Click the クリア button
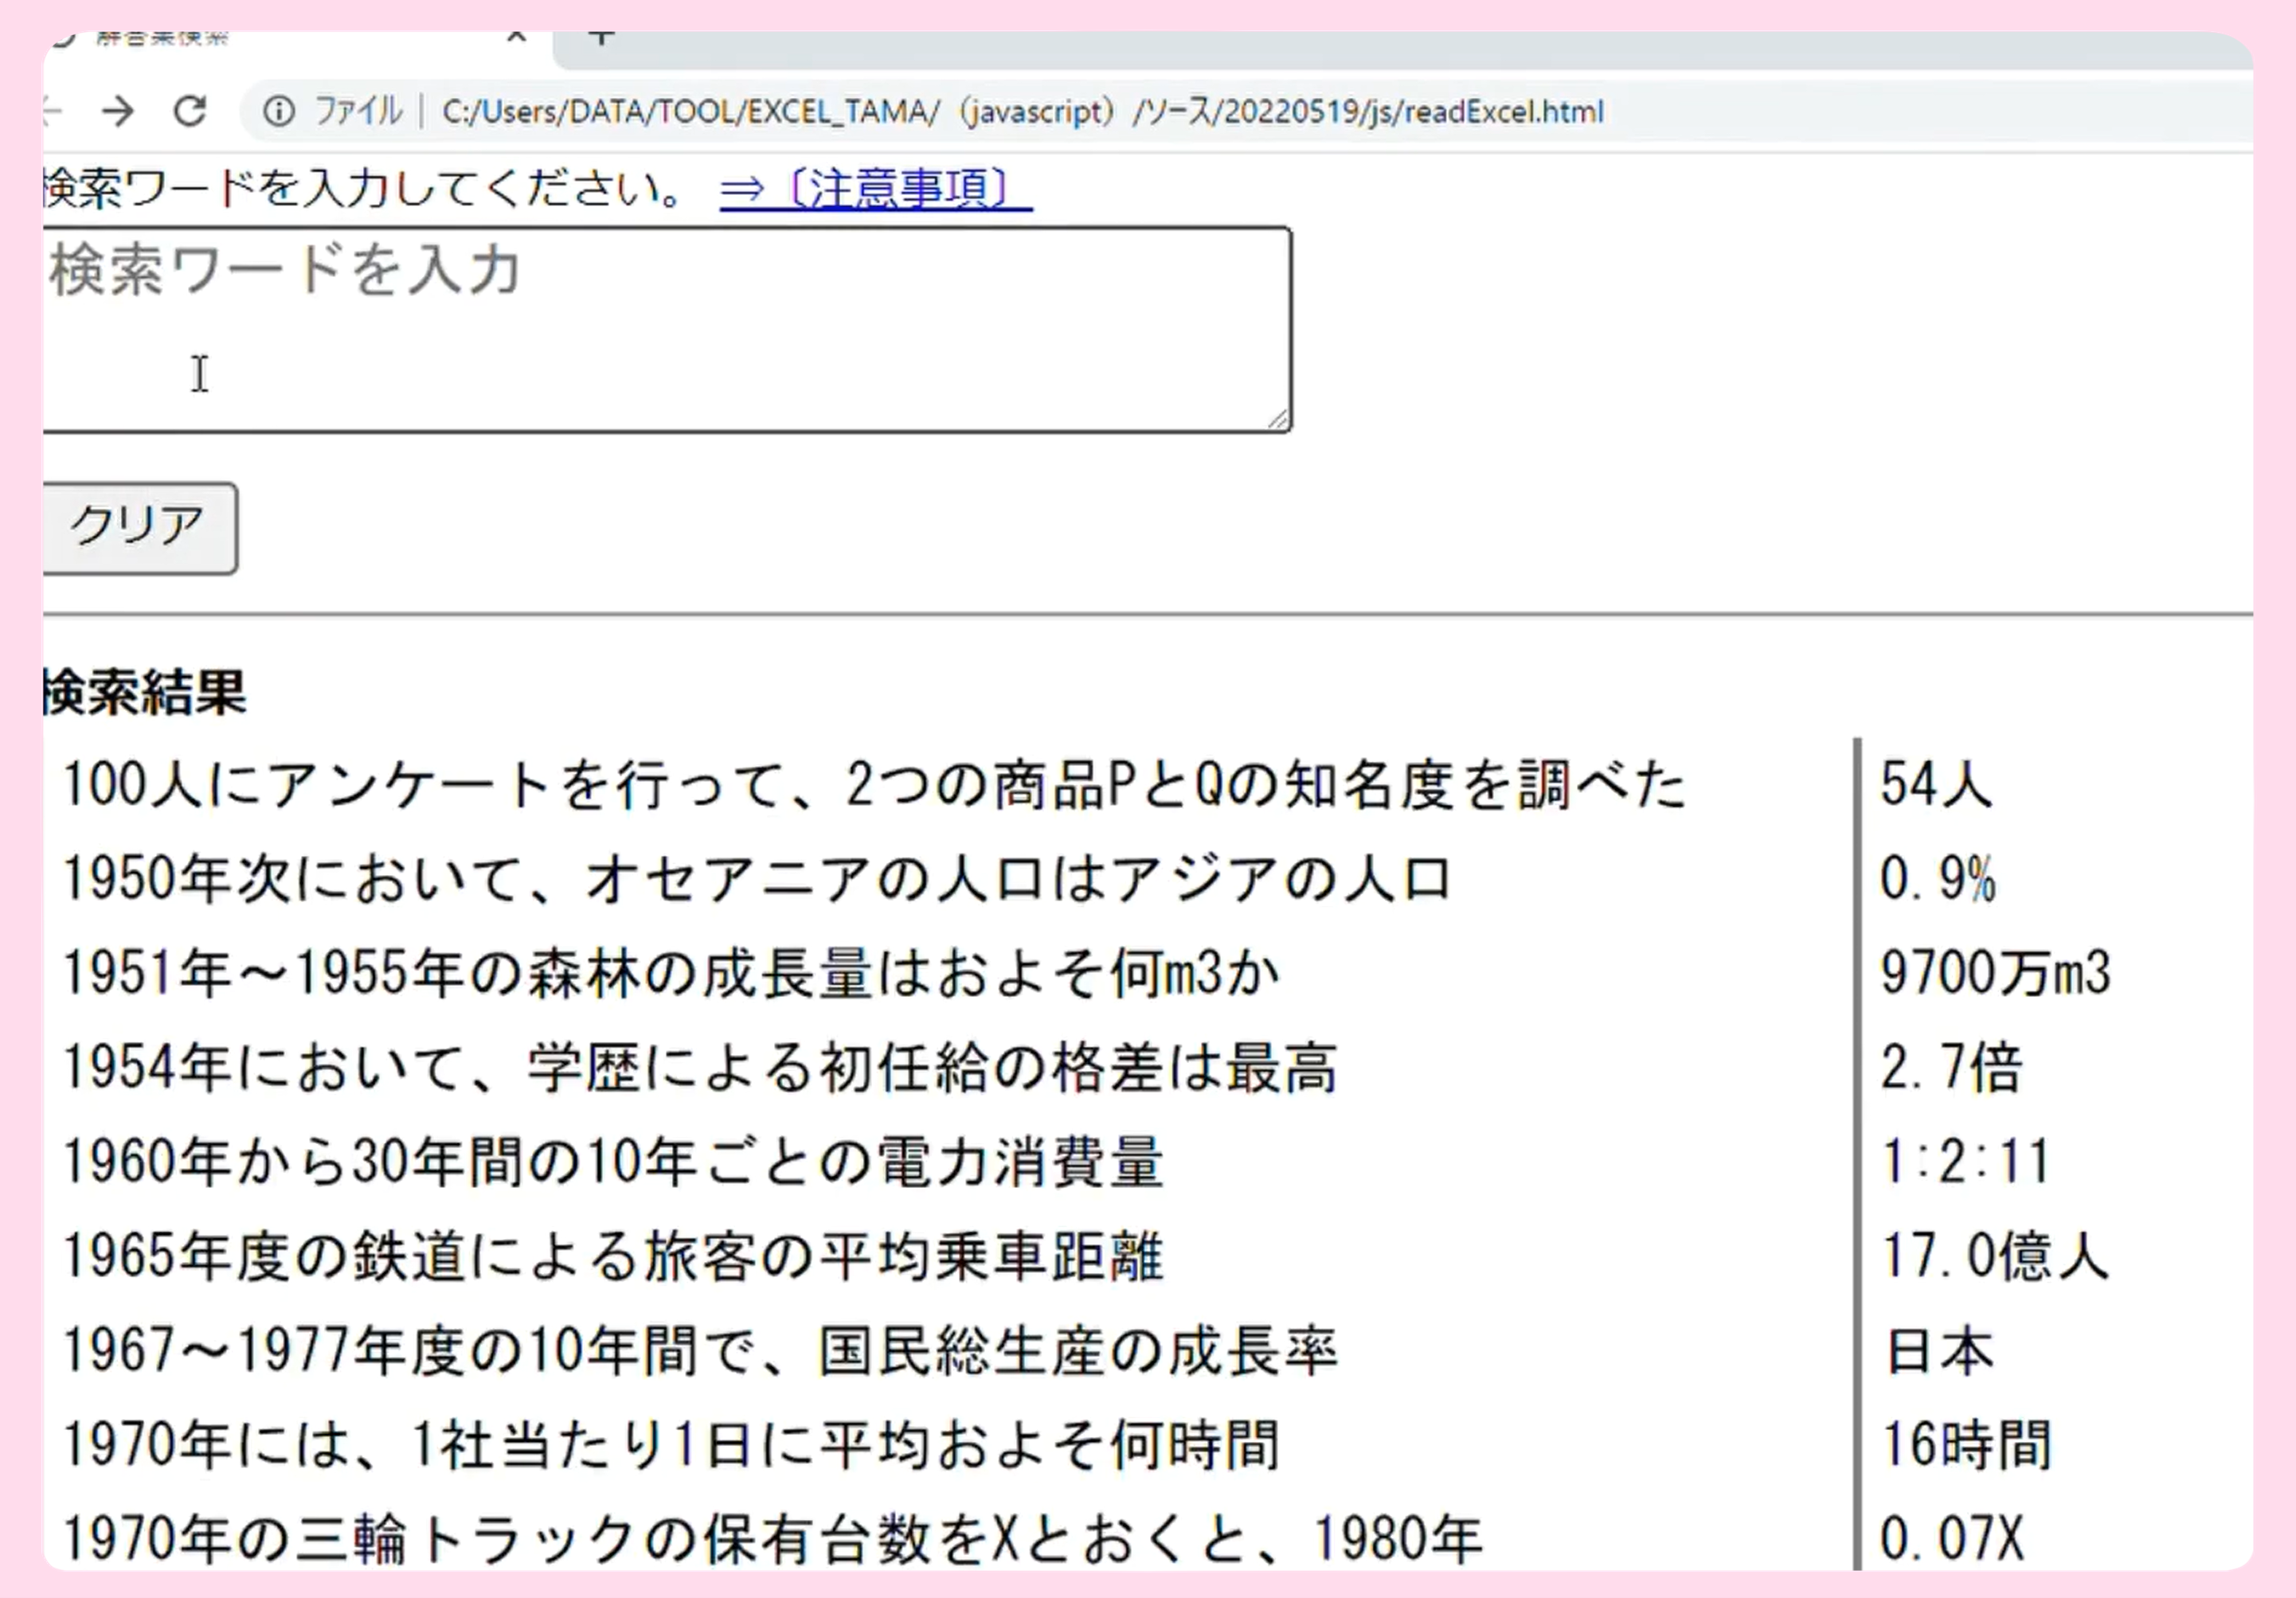This screenshot has height=1598, width=2296. coord(139,528)
